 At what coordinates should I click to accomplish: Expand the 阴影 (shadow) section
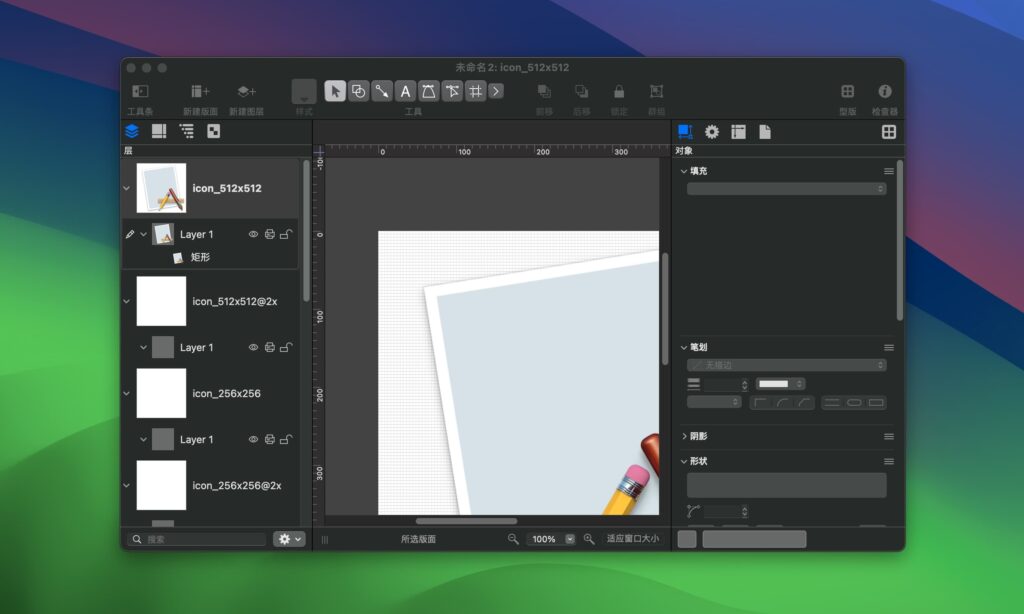(x=684, y=437)
